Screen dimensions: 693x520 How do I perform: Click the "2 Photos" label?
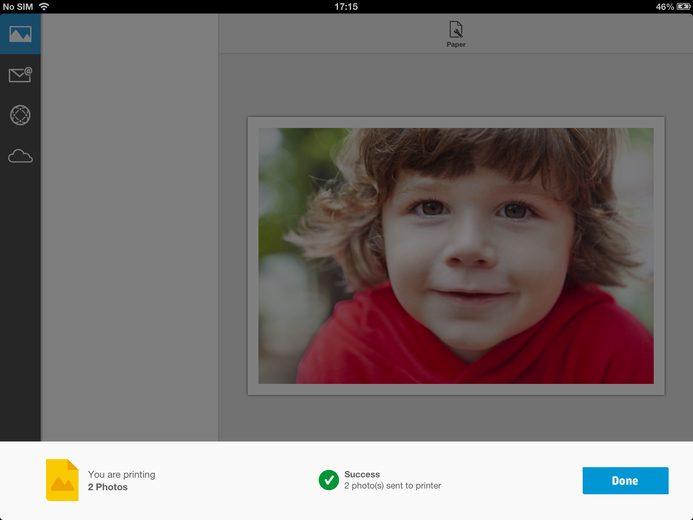coord(107,487)
